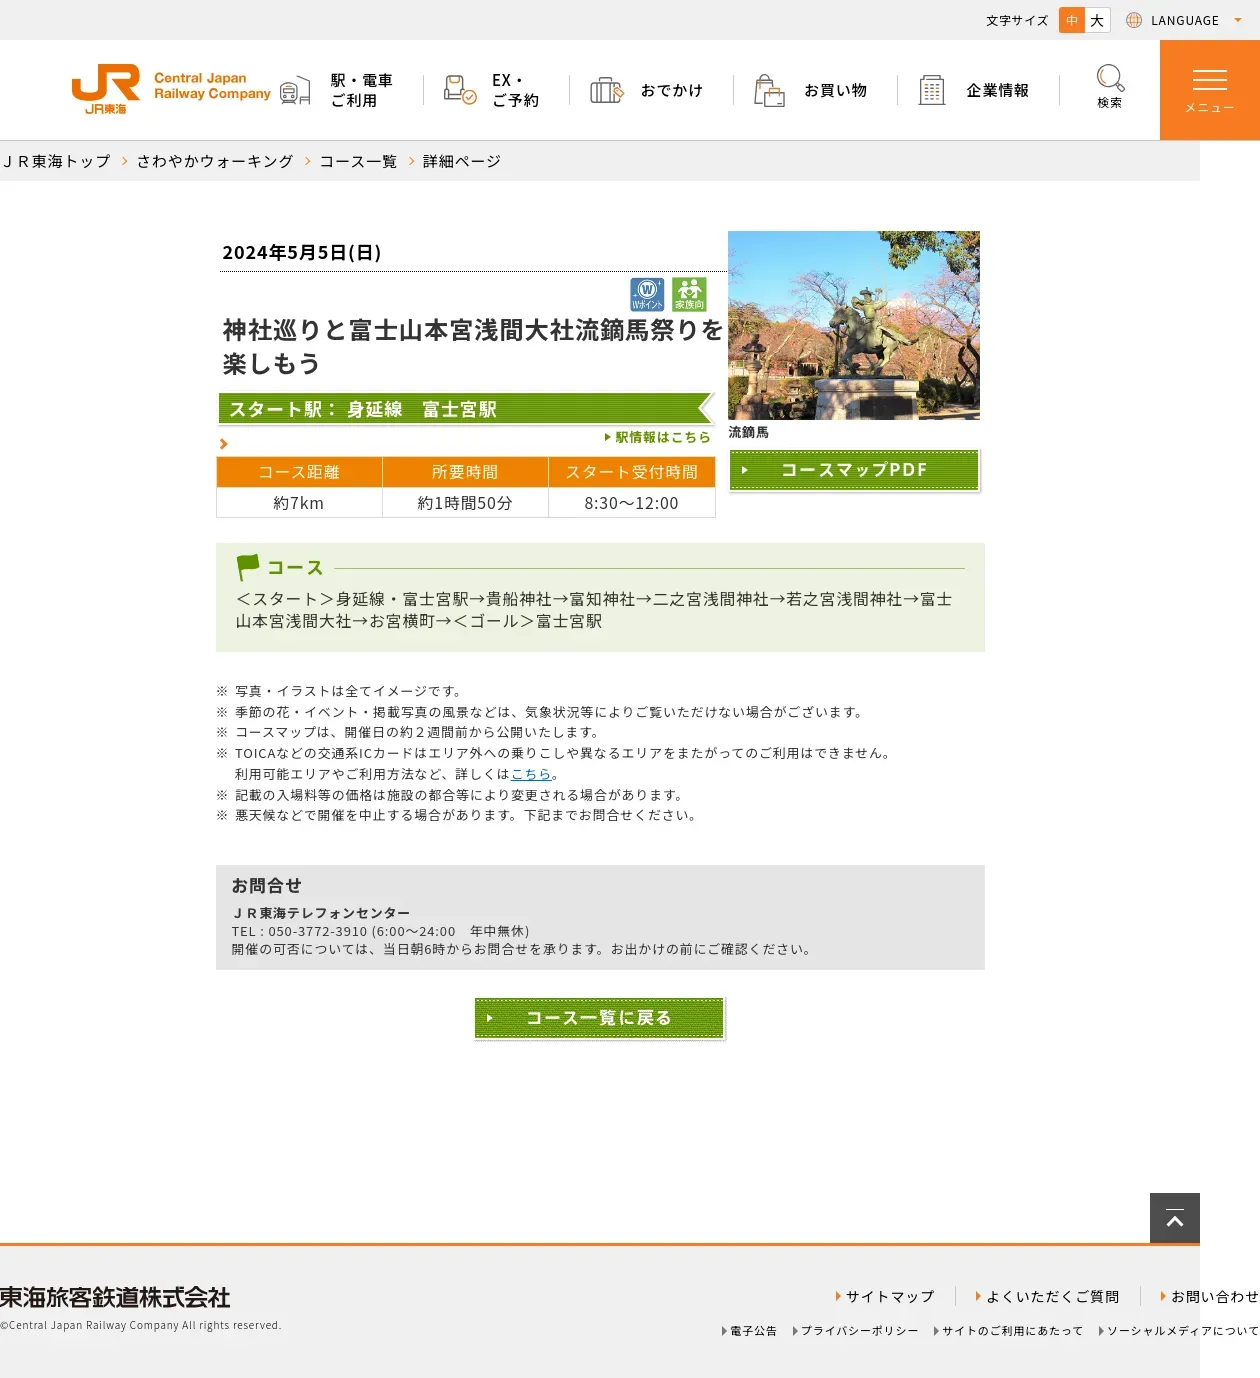Image resolution: width=1260 pixels, height=1378 pixels.
Task: Open the よくいただくご質問 footer link
Action: tap(1047, 1296)
